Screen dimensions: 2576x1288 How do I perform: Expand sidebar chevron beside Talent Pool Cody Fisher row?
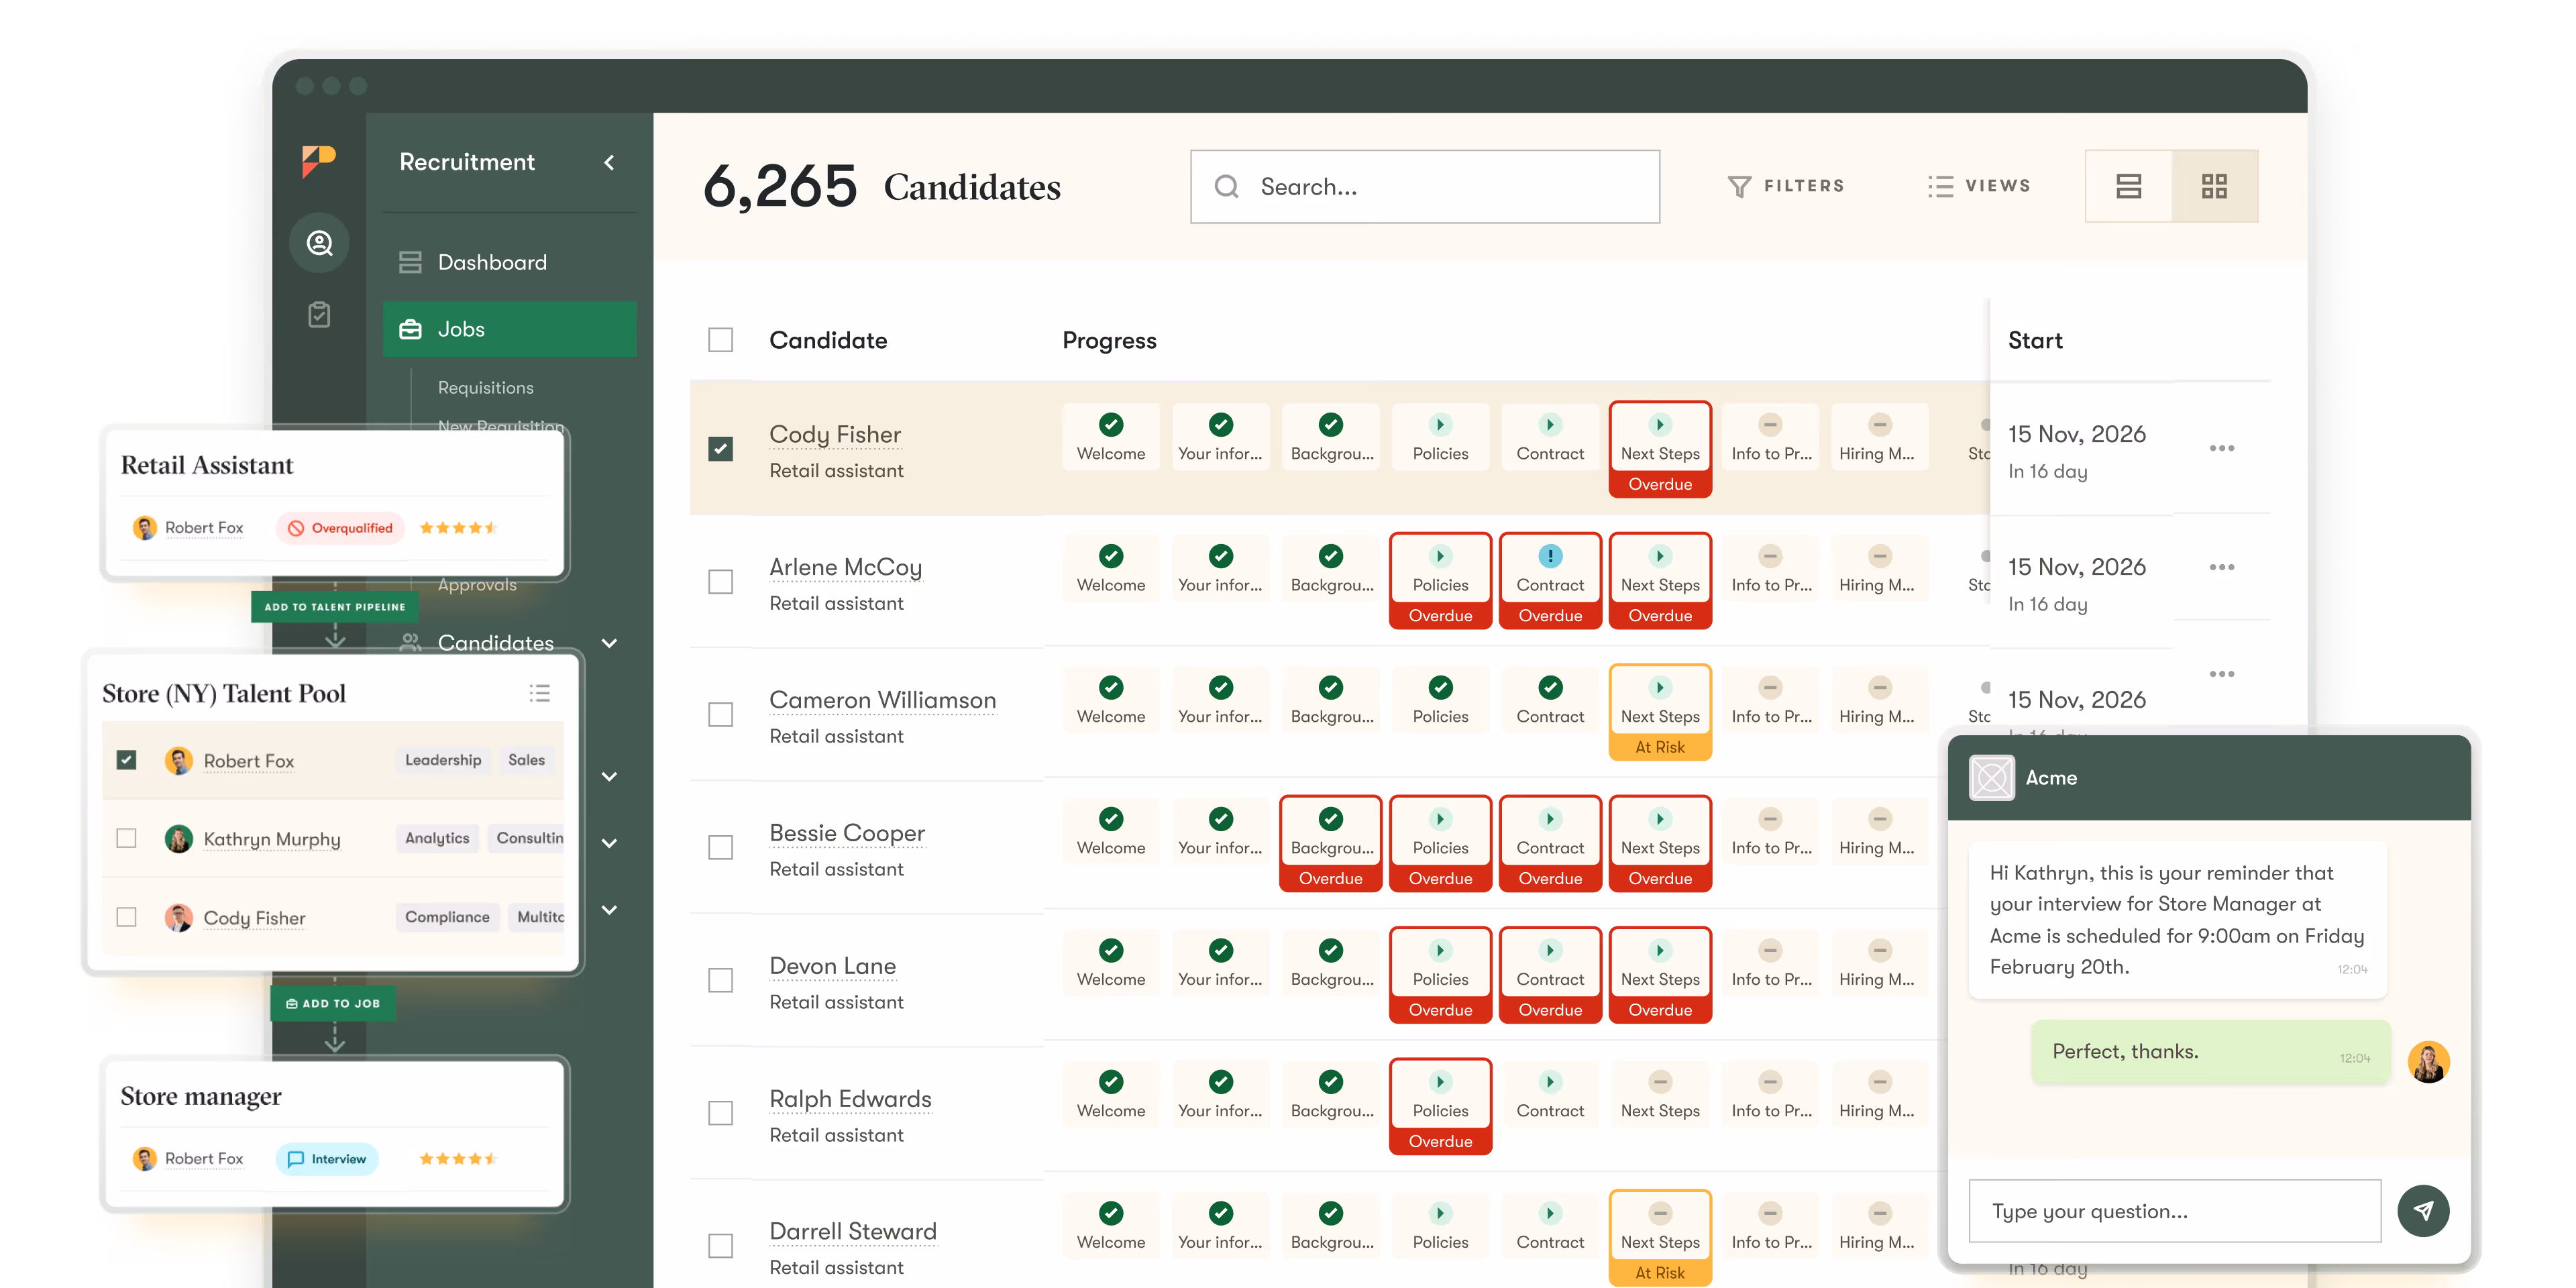pyautogui.click(x=609, y=910)
